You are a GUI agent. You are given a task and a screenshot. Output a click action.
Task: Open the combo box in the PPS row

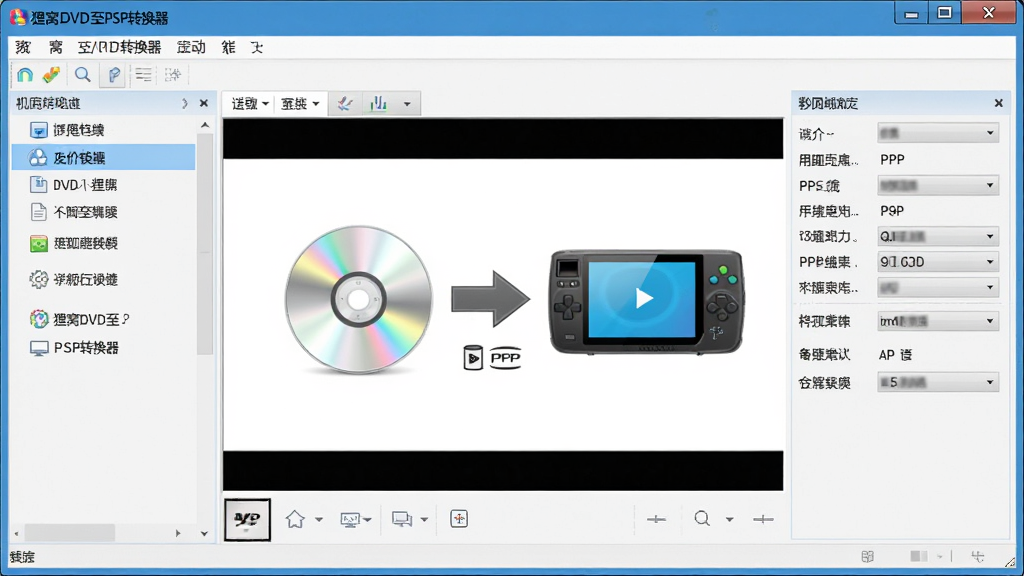click(x=938, y=185)
